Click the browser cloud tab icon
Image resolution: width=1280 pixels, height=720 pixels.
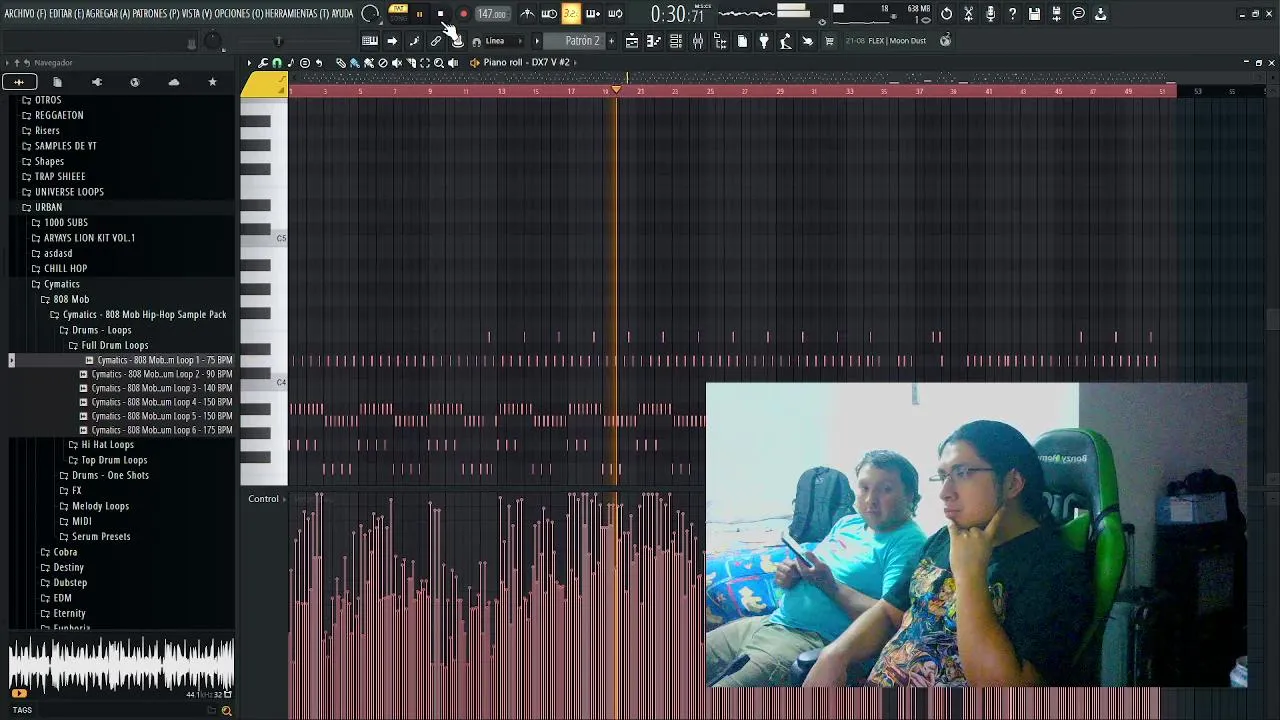tap(174, 82)
